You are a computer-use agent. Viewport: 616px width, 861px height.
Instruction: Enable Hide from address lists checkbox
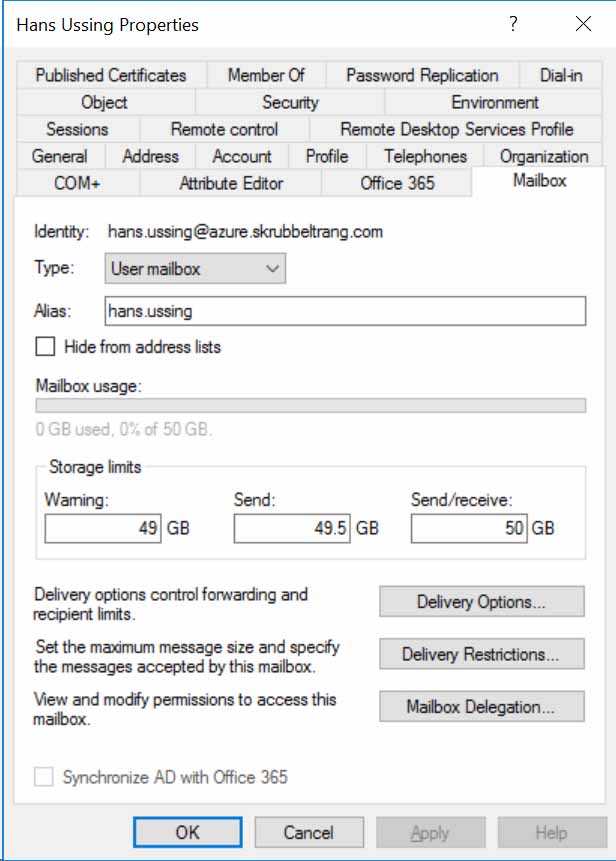coord(45,347)
